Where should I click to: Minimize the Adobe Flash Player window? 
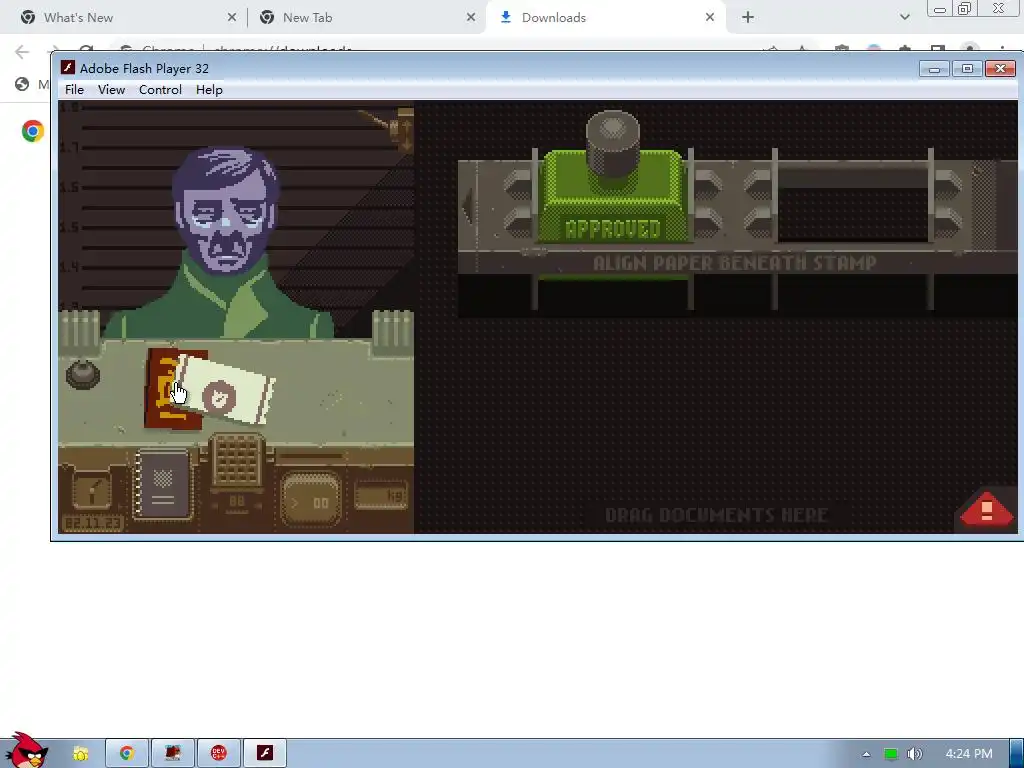coord(934,69)
